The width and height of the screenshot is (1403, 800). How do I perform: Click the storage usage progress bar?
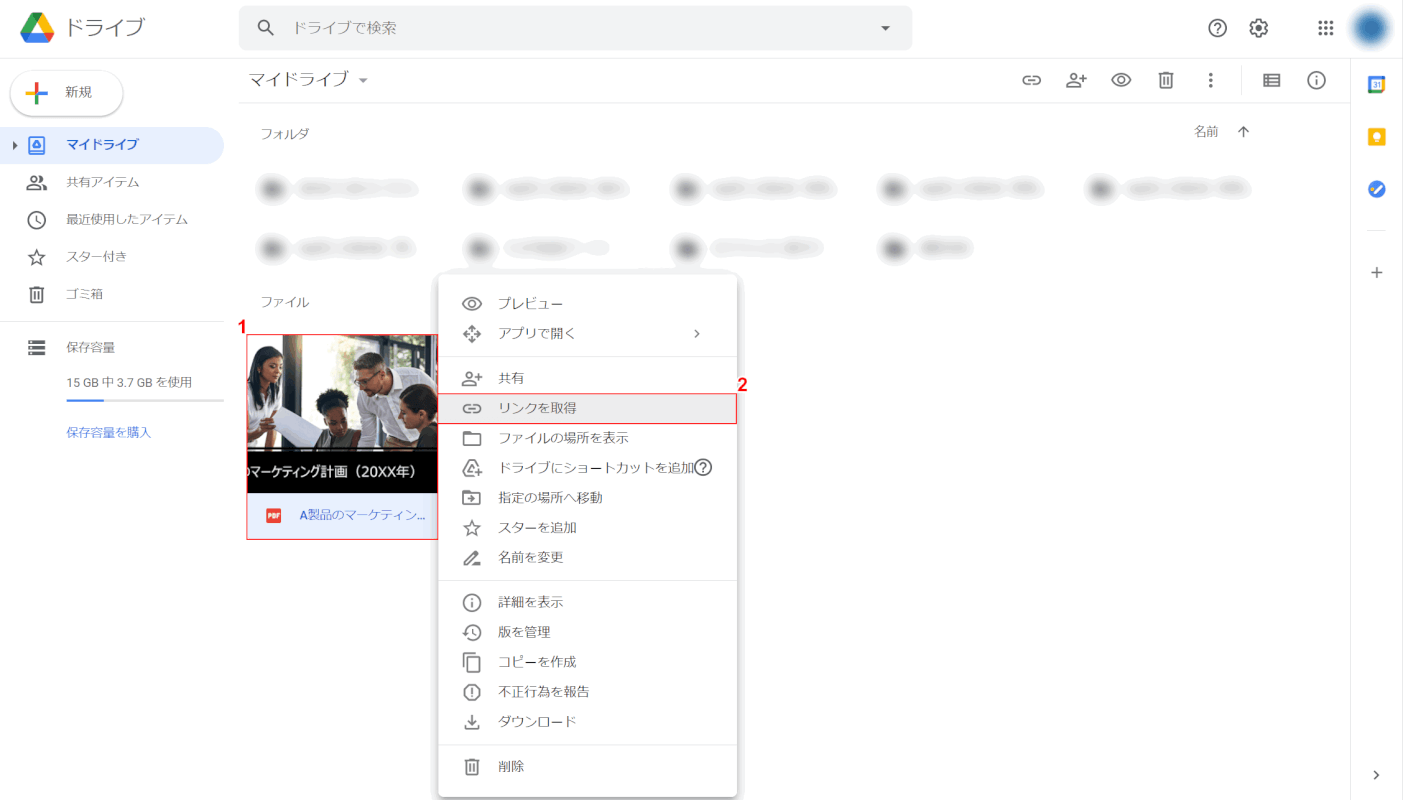coord(144,400)
